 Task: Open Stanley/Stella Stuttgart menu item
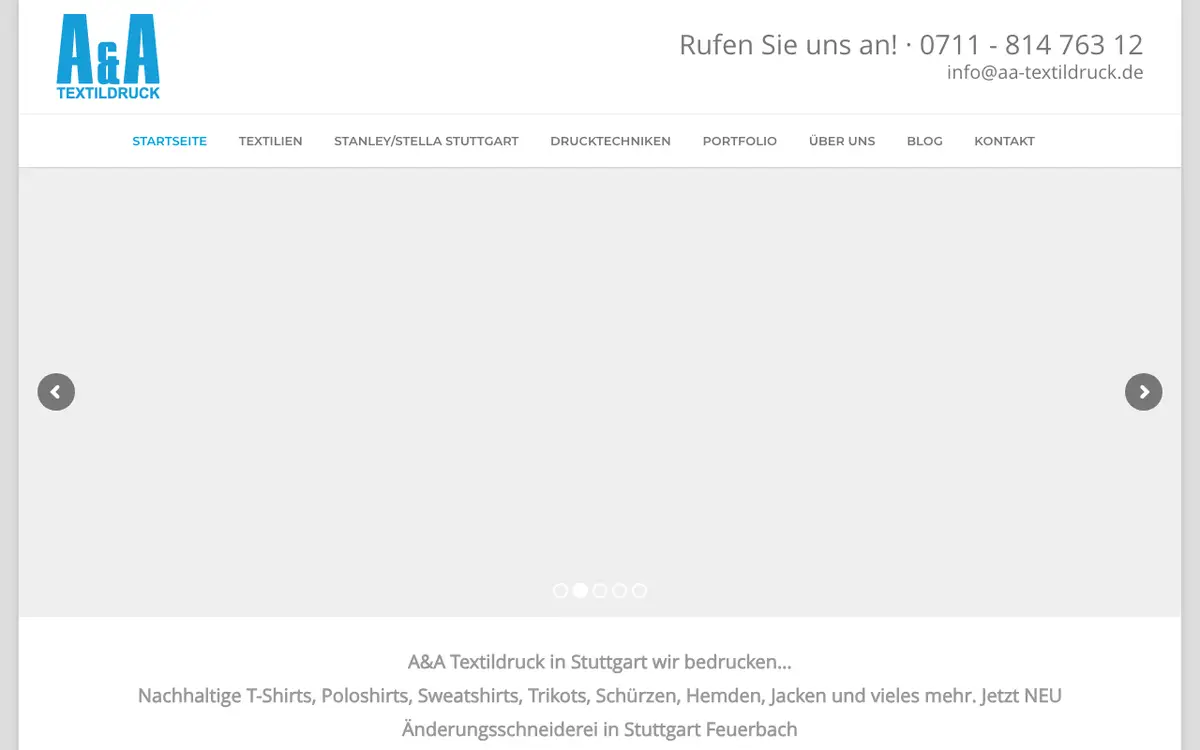426,141
